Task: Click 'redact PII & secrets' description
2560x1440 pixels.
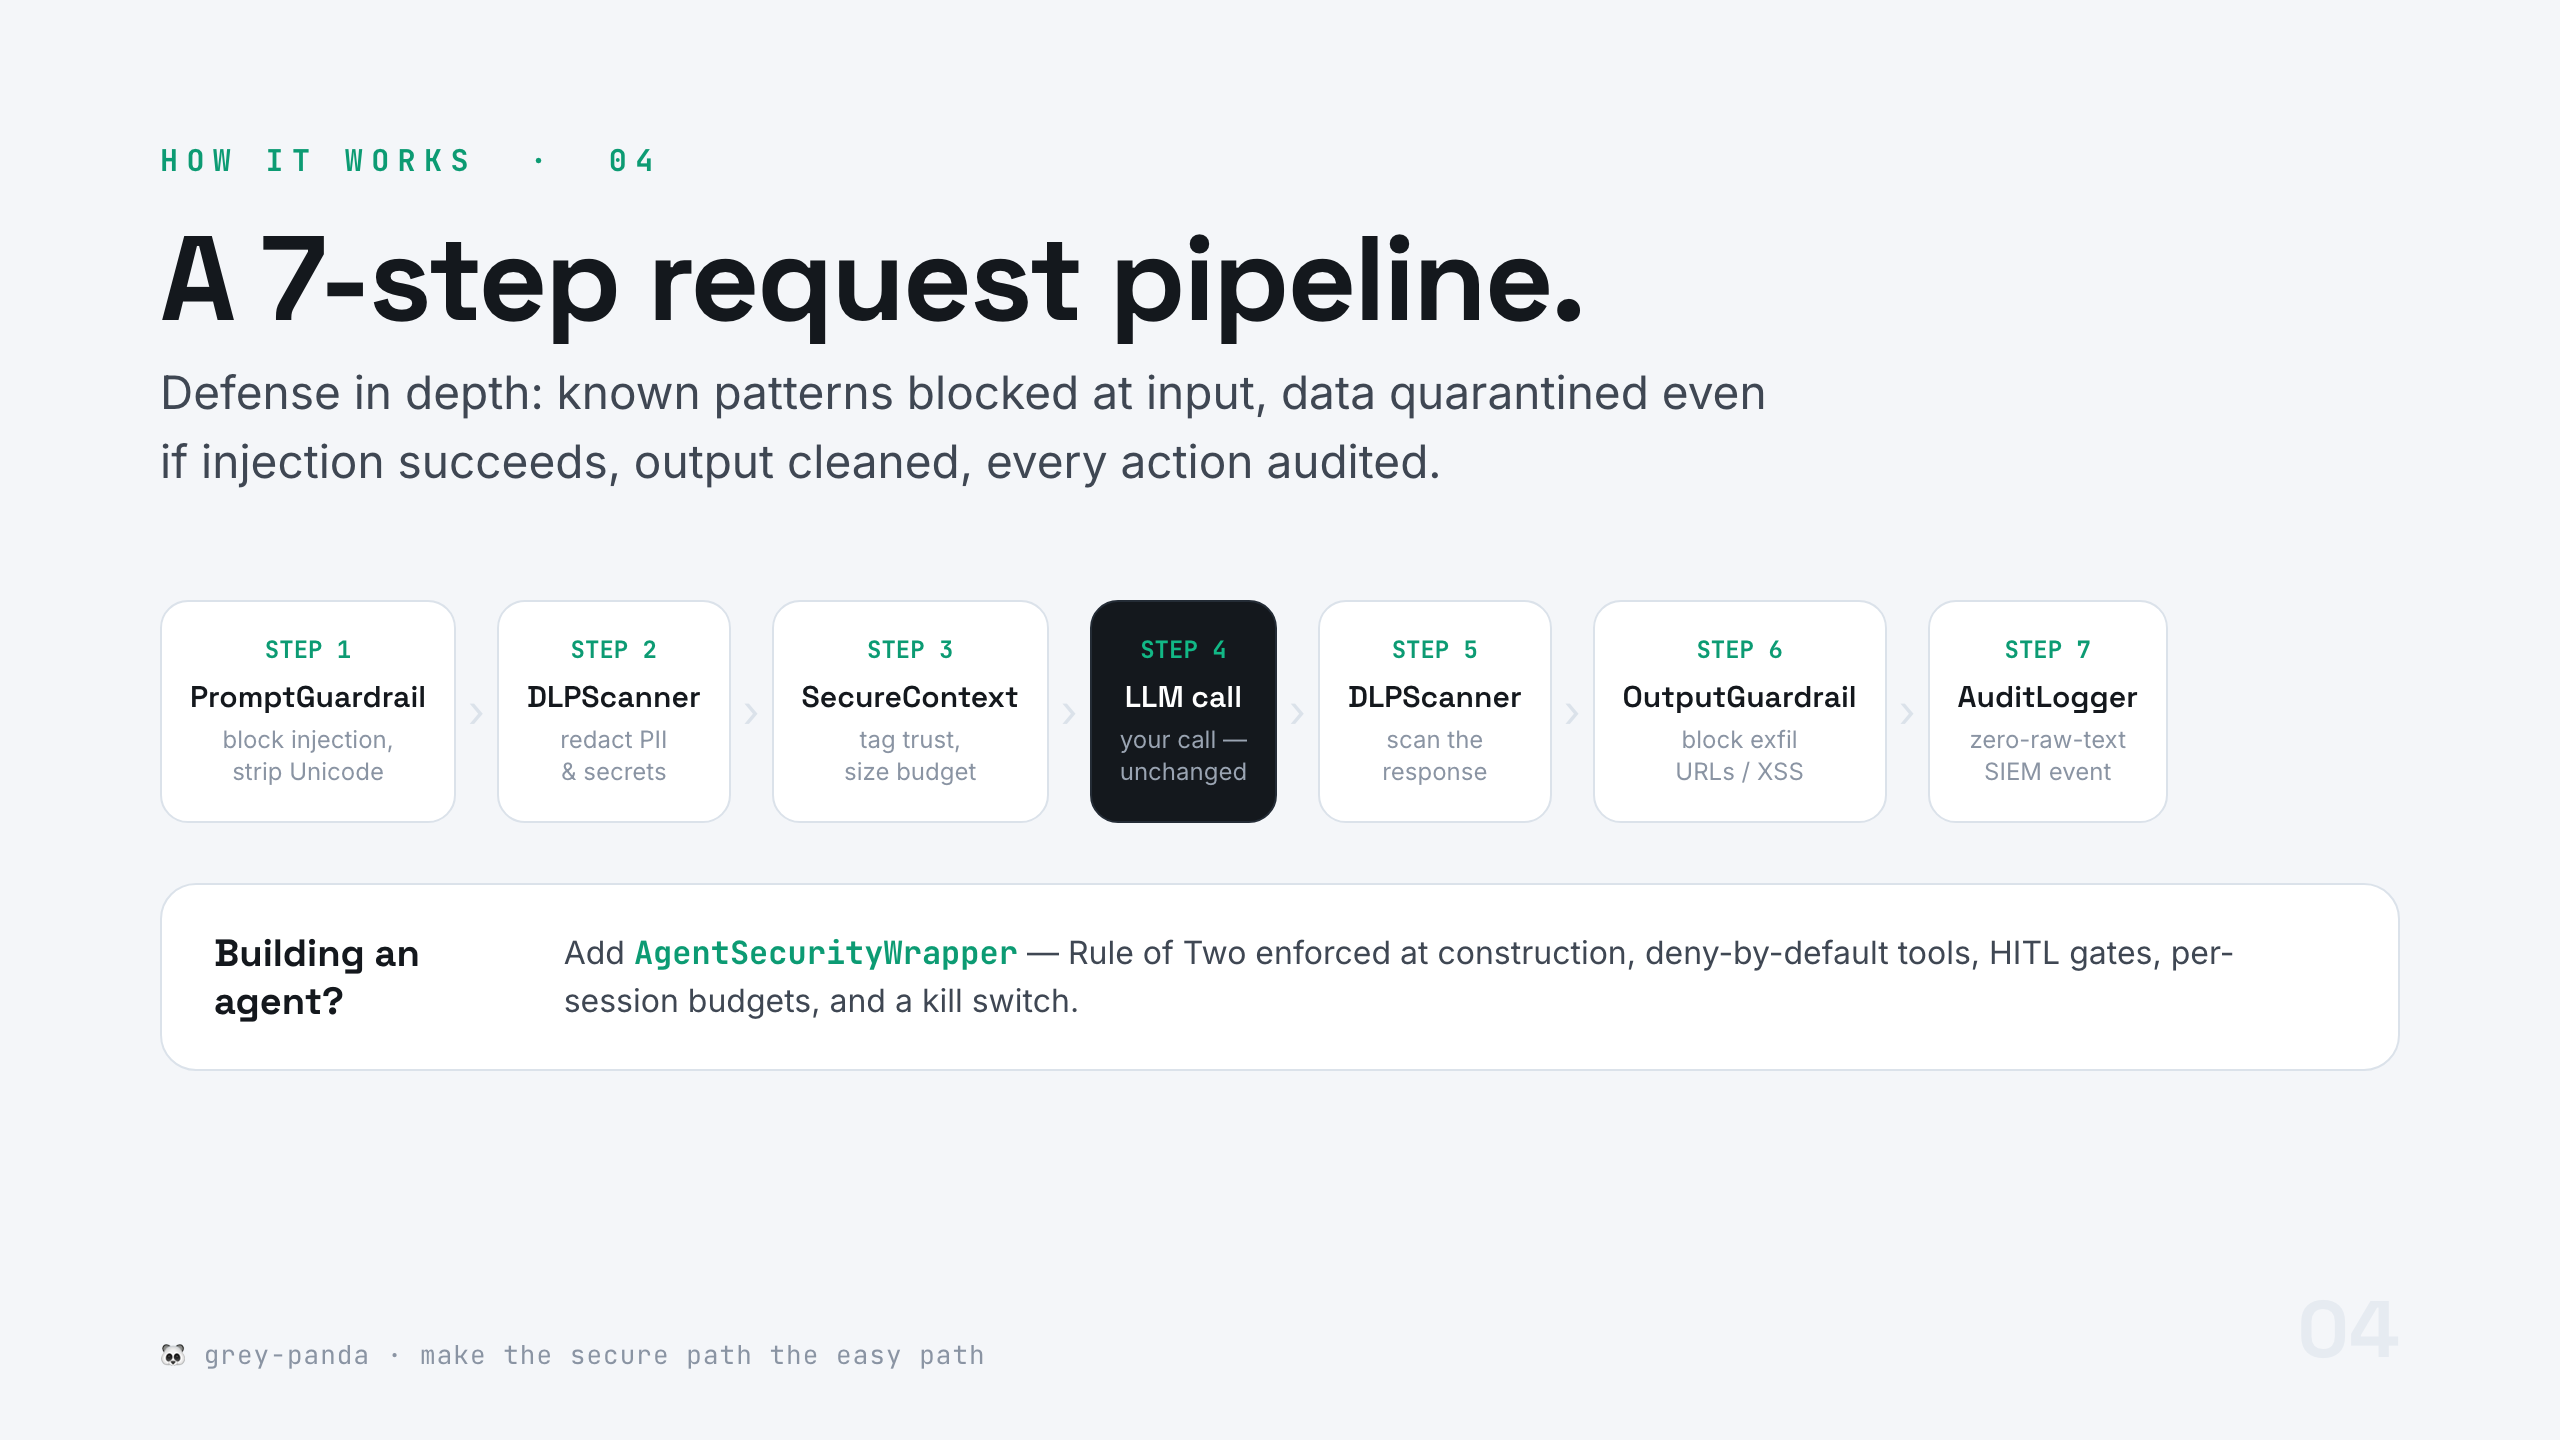Action: tap(614, 756)
